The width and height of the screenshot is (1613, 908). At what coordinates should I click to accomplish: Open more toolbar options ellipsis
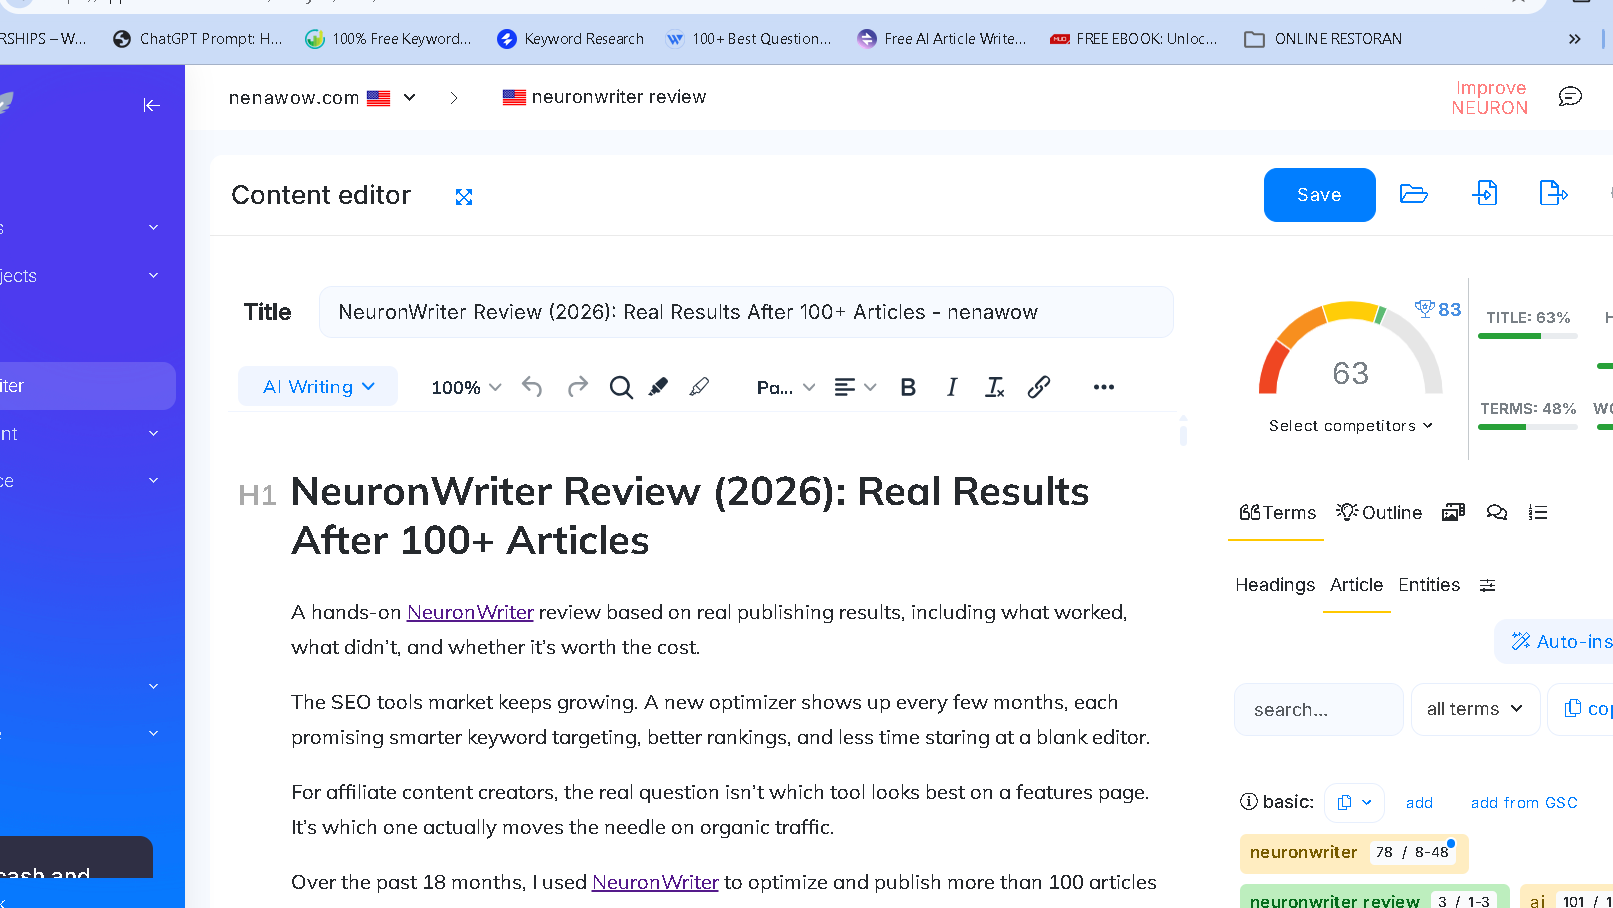[1104, 387]
